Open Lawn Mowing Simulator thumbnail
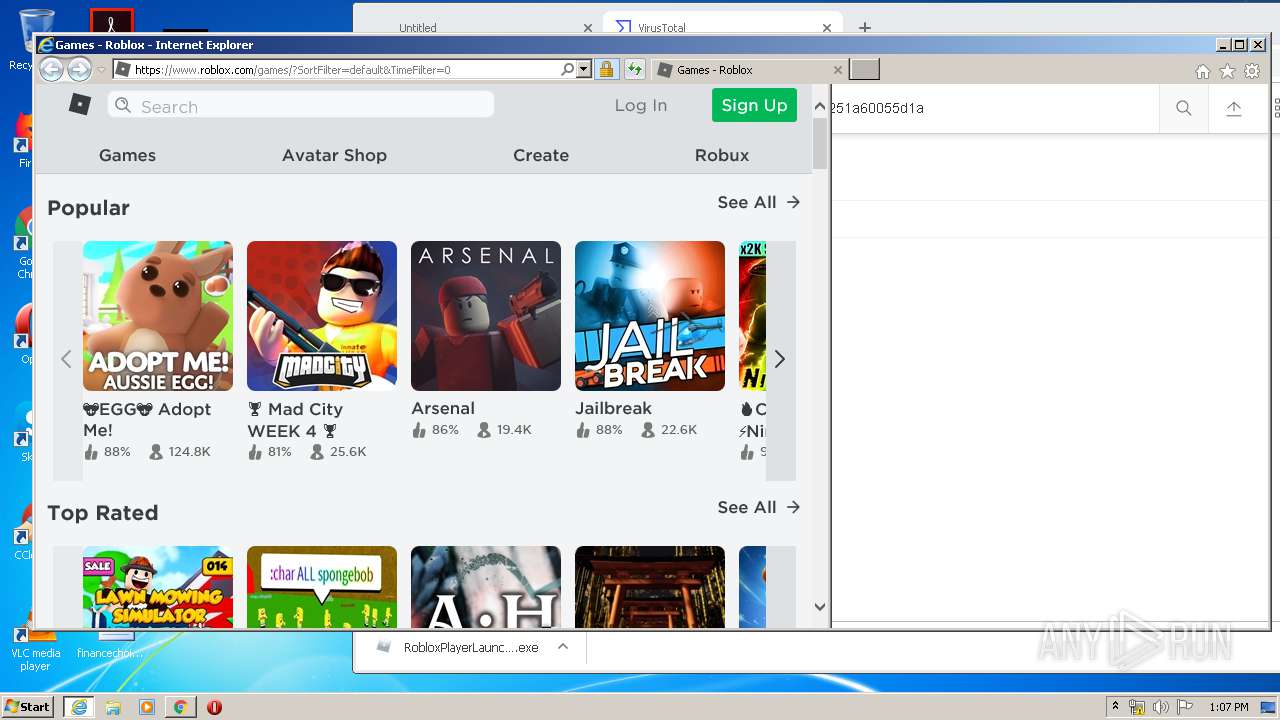 point(158,587)
